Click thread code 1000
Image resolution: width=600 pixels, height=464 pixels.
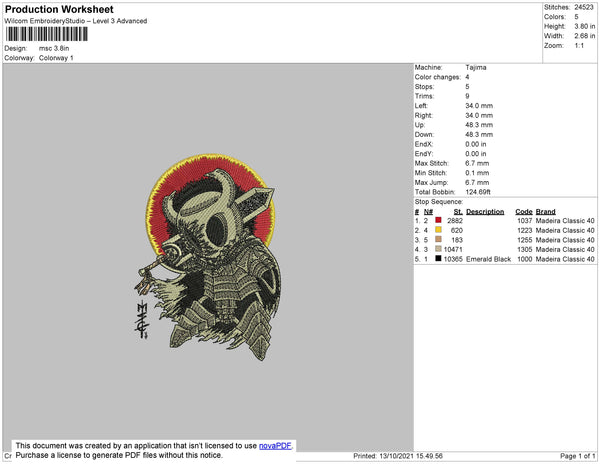pyautogui.click(x=525, y=259)
